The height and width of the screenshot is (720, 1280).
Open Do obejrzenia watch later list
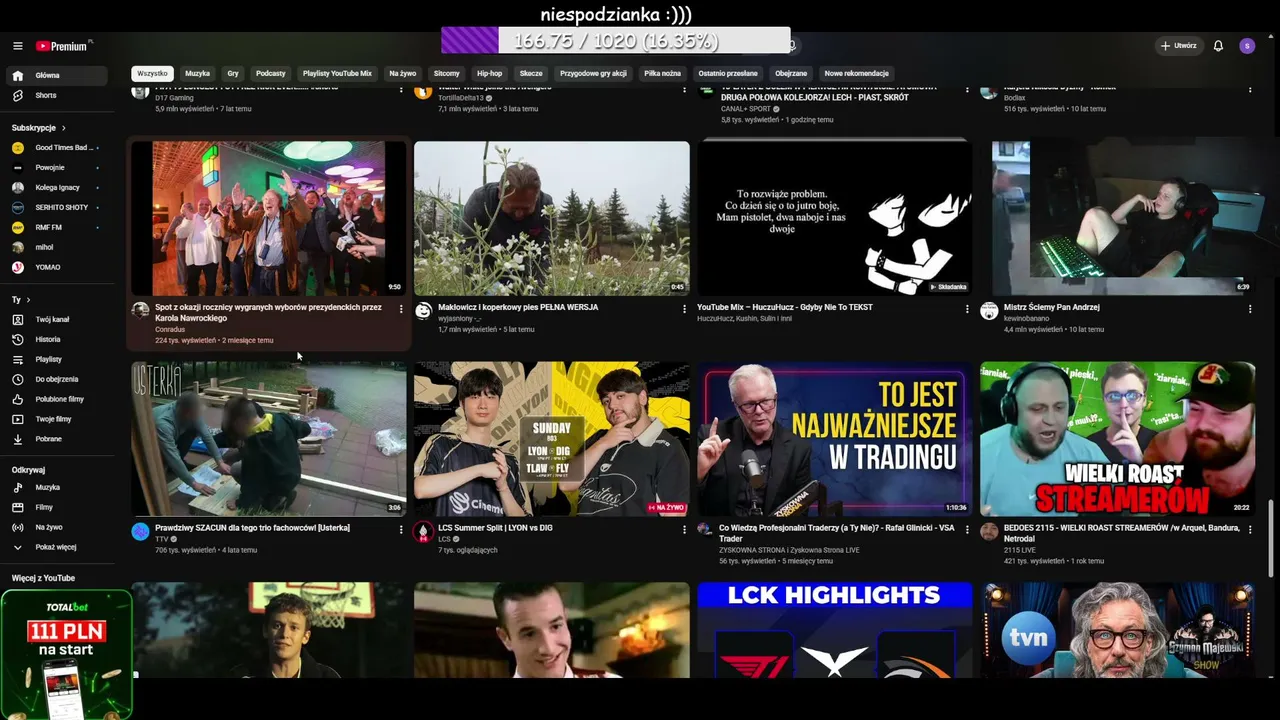[x=55, y=380]
